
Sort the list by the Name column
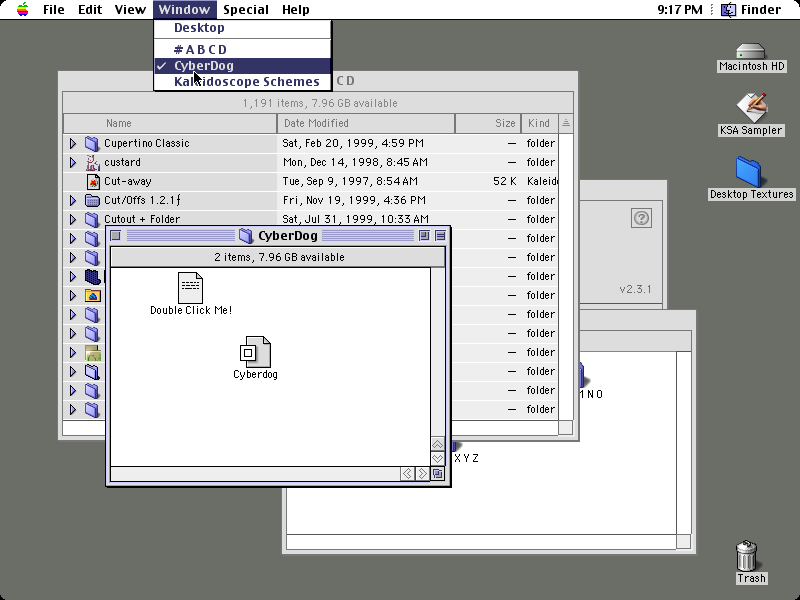(x=170, y=123)
